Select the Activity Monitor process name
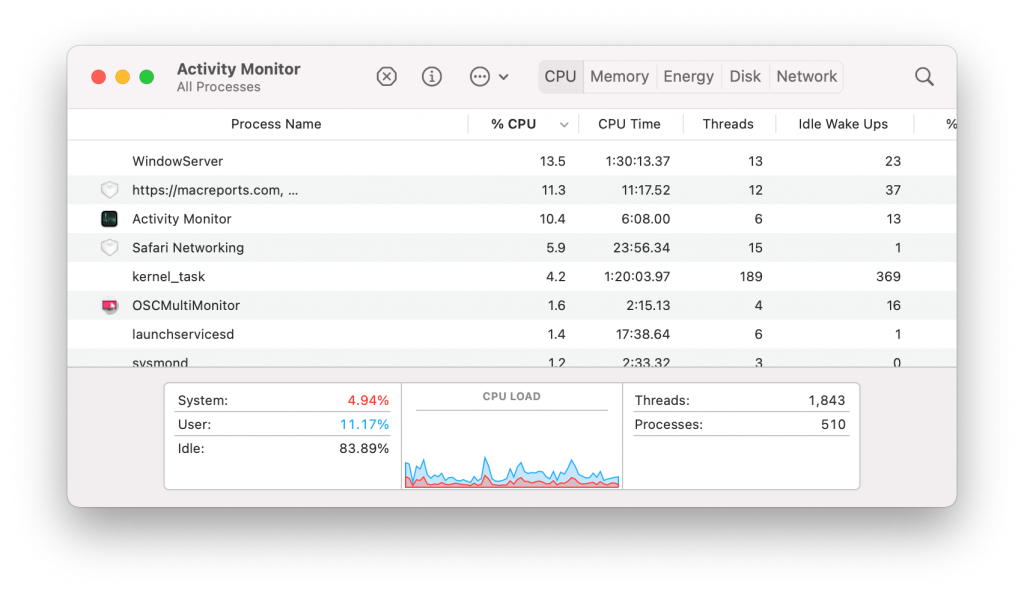 point(182,219)
